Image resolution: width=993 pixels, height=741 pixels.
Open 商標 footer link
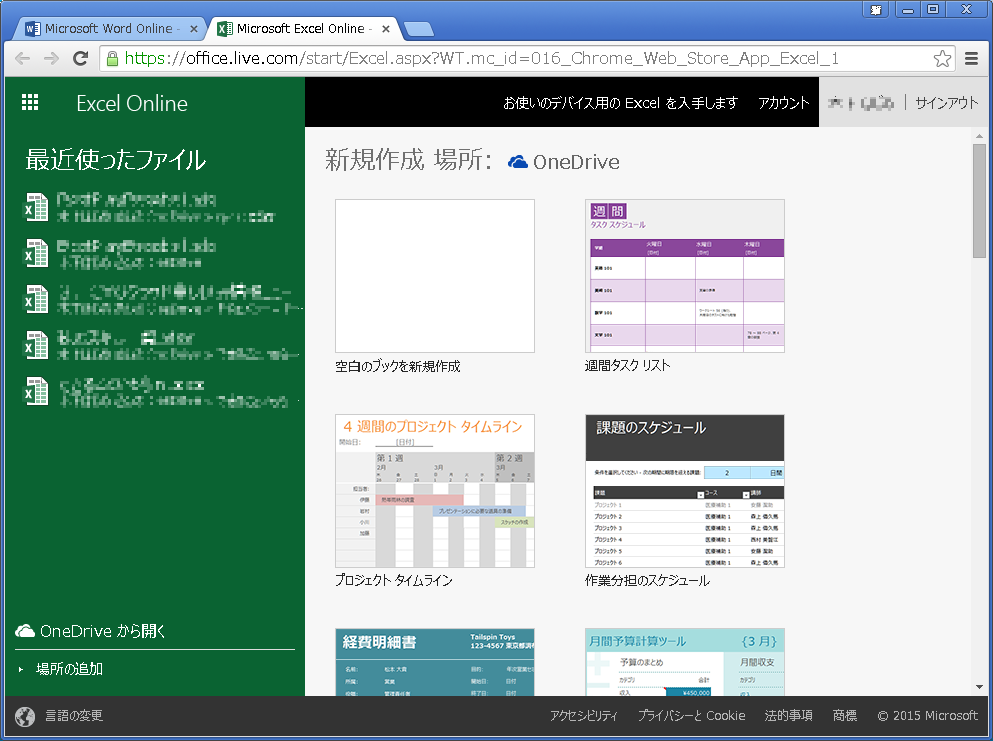pyautogui.click(x=845, y=716)
